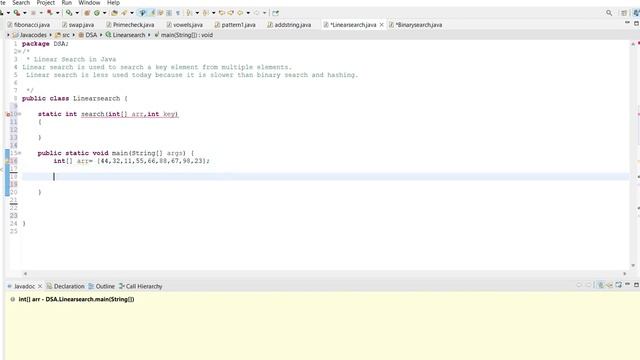
Task: Open the Back navigation history dropdown
Action: tap(248, 13)
